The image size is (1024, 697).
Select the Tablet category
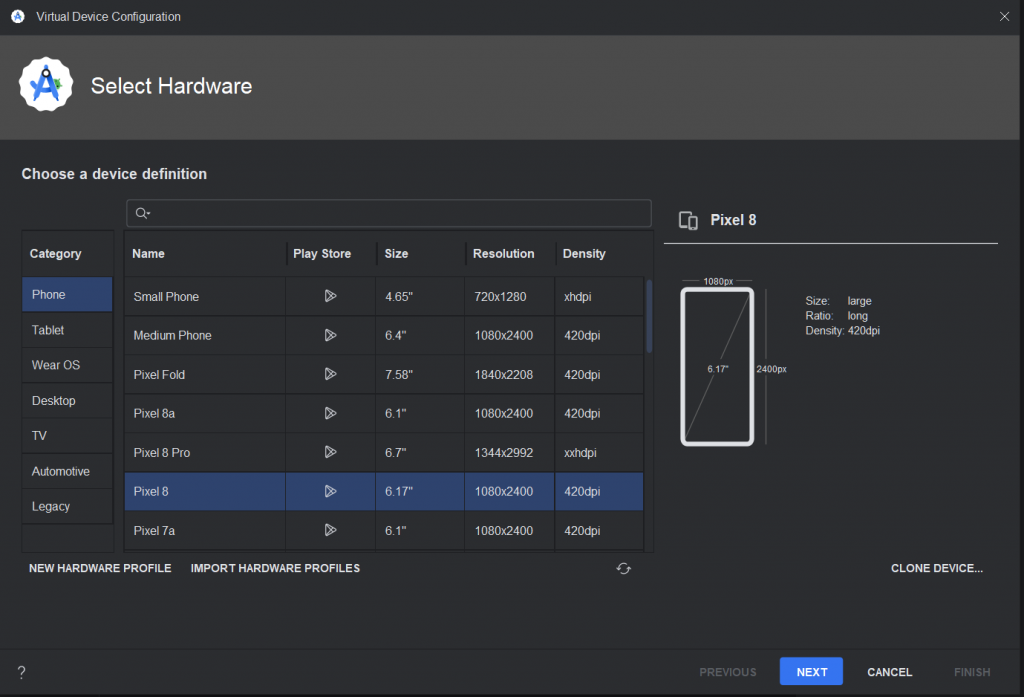[x=67, y=330]
